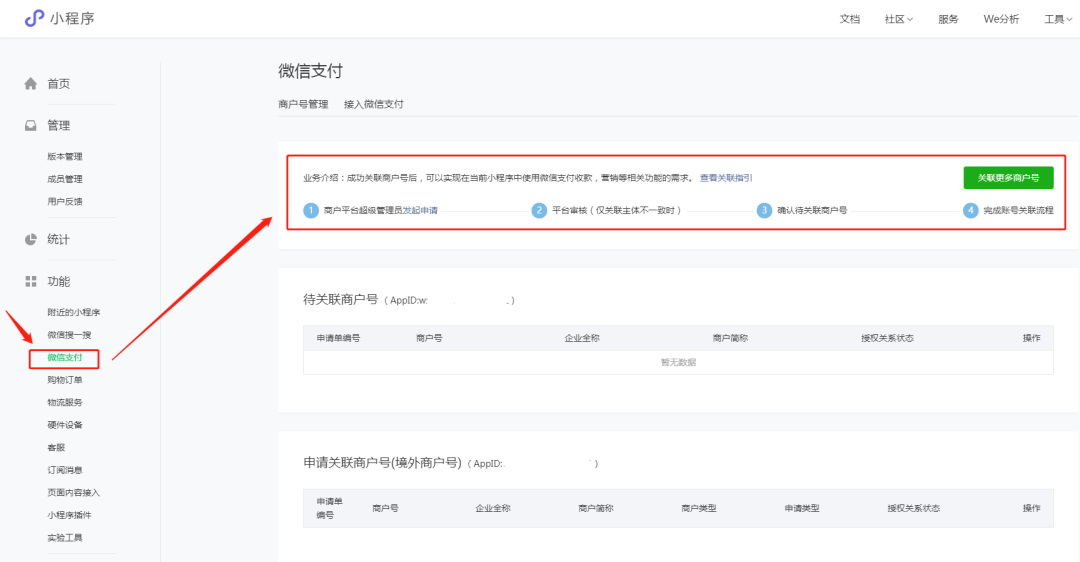Open We分析 in top navigation
1080x562 pixels.
pyautogui.click(x=1001, y=19)
